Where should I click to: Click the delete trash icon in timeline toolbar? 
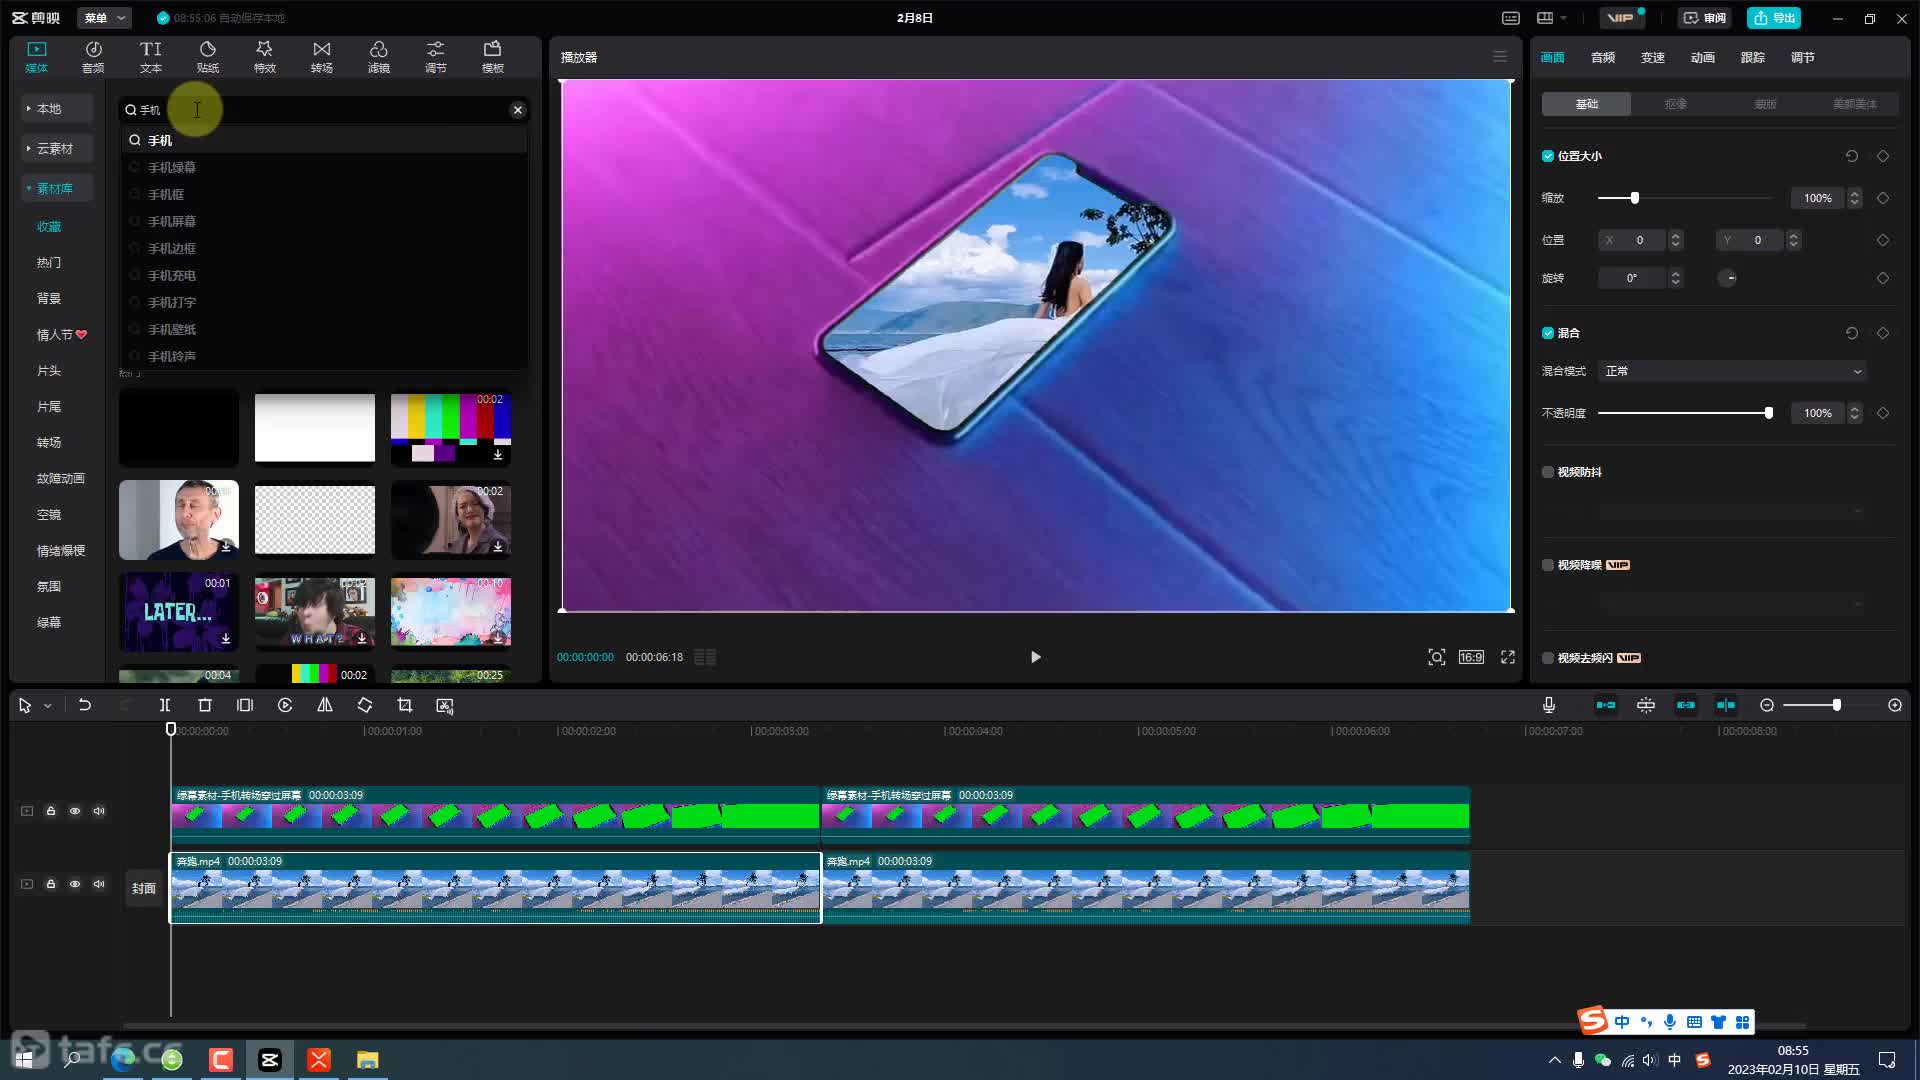(205, 705)
